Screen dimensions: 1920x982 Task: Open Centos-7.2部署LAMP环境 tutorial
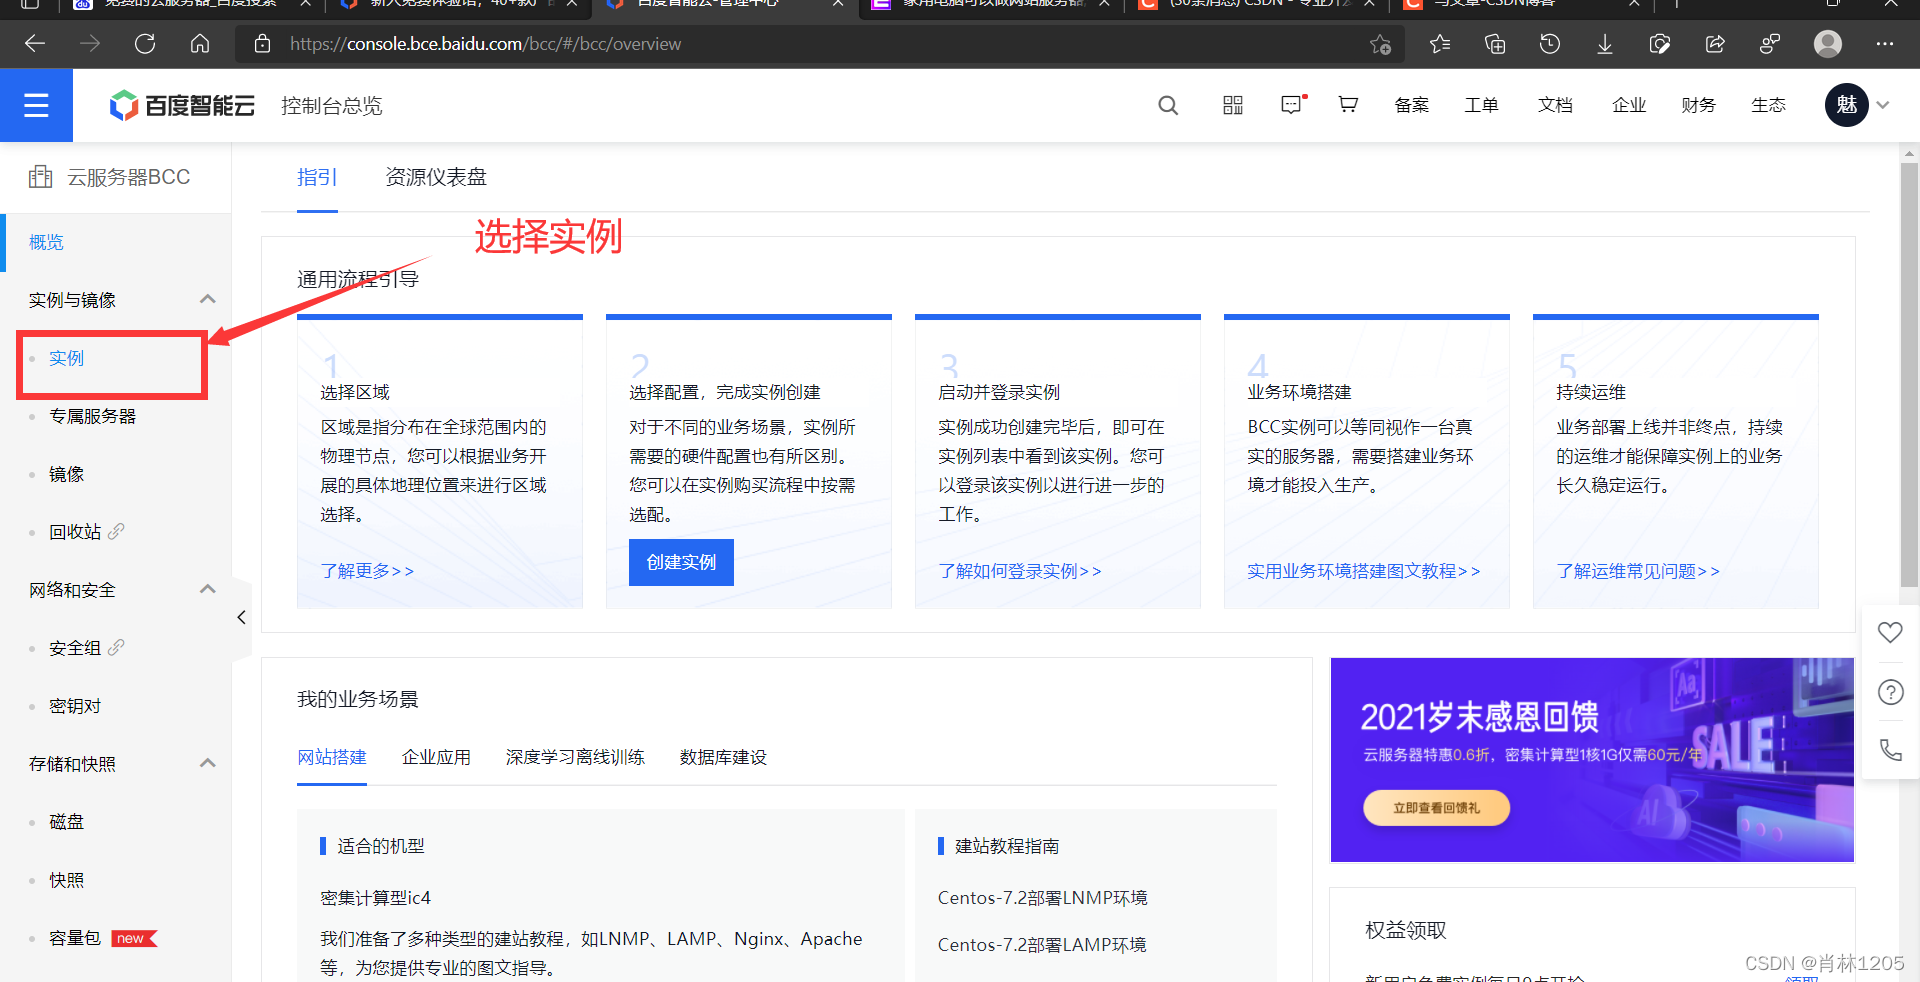coord(1042,945)
